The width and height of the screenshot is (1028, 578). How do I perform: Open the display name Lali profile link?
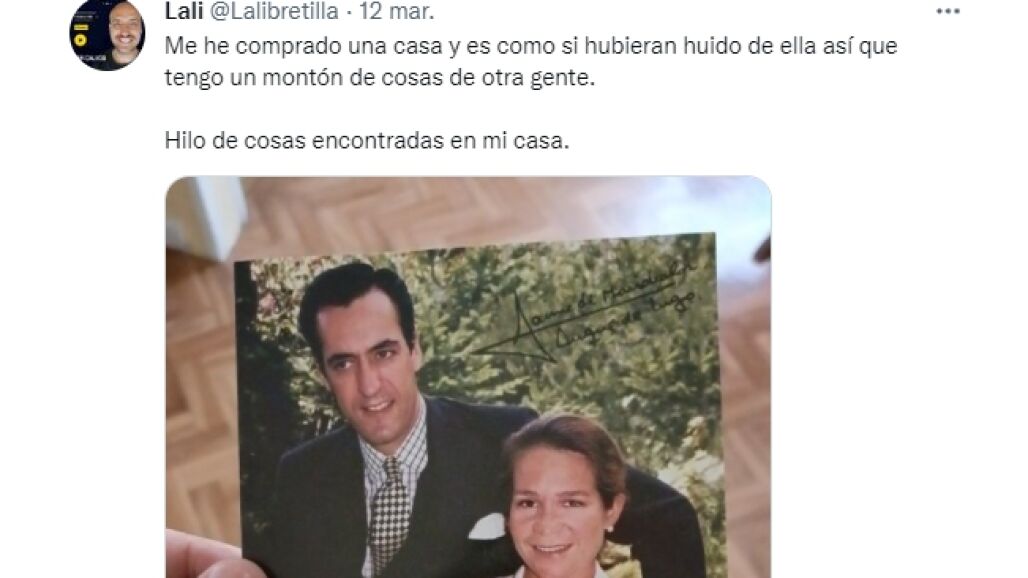click(184, 11)
